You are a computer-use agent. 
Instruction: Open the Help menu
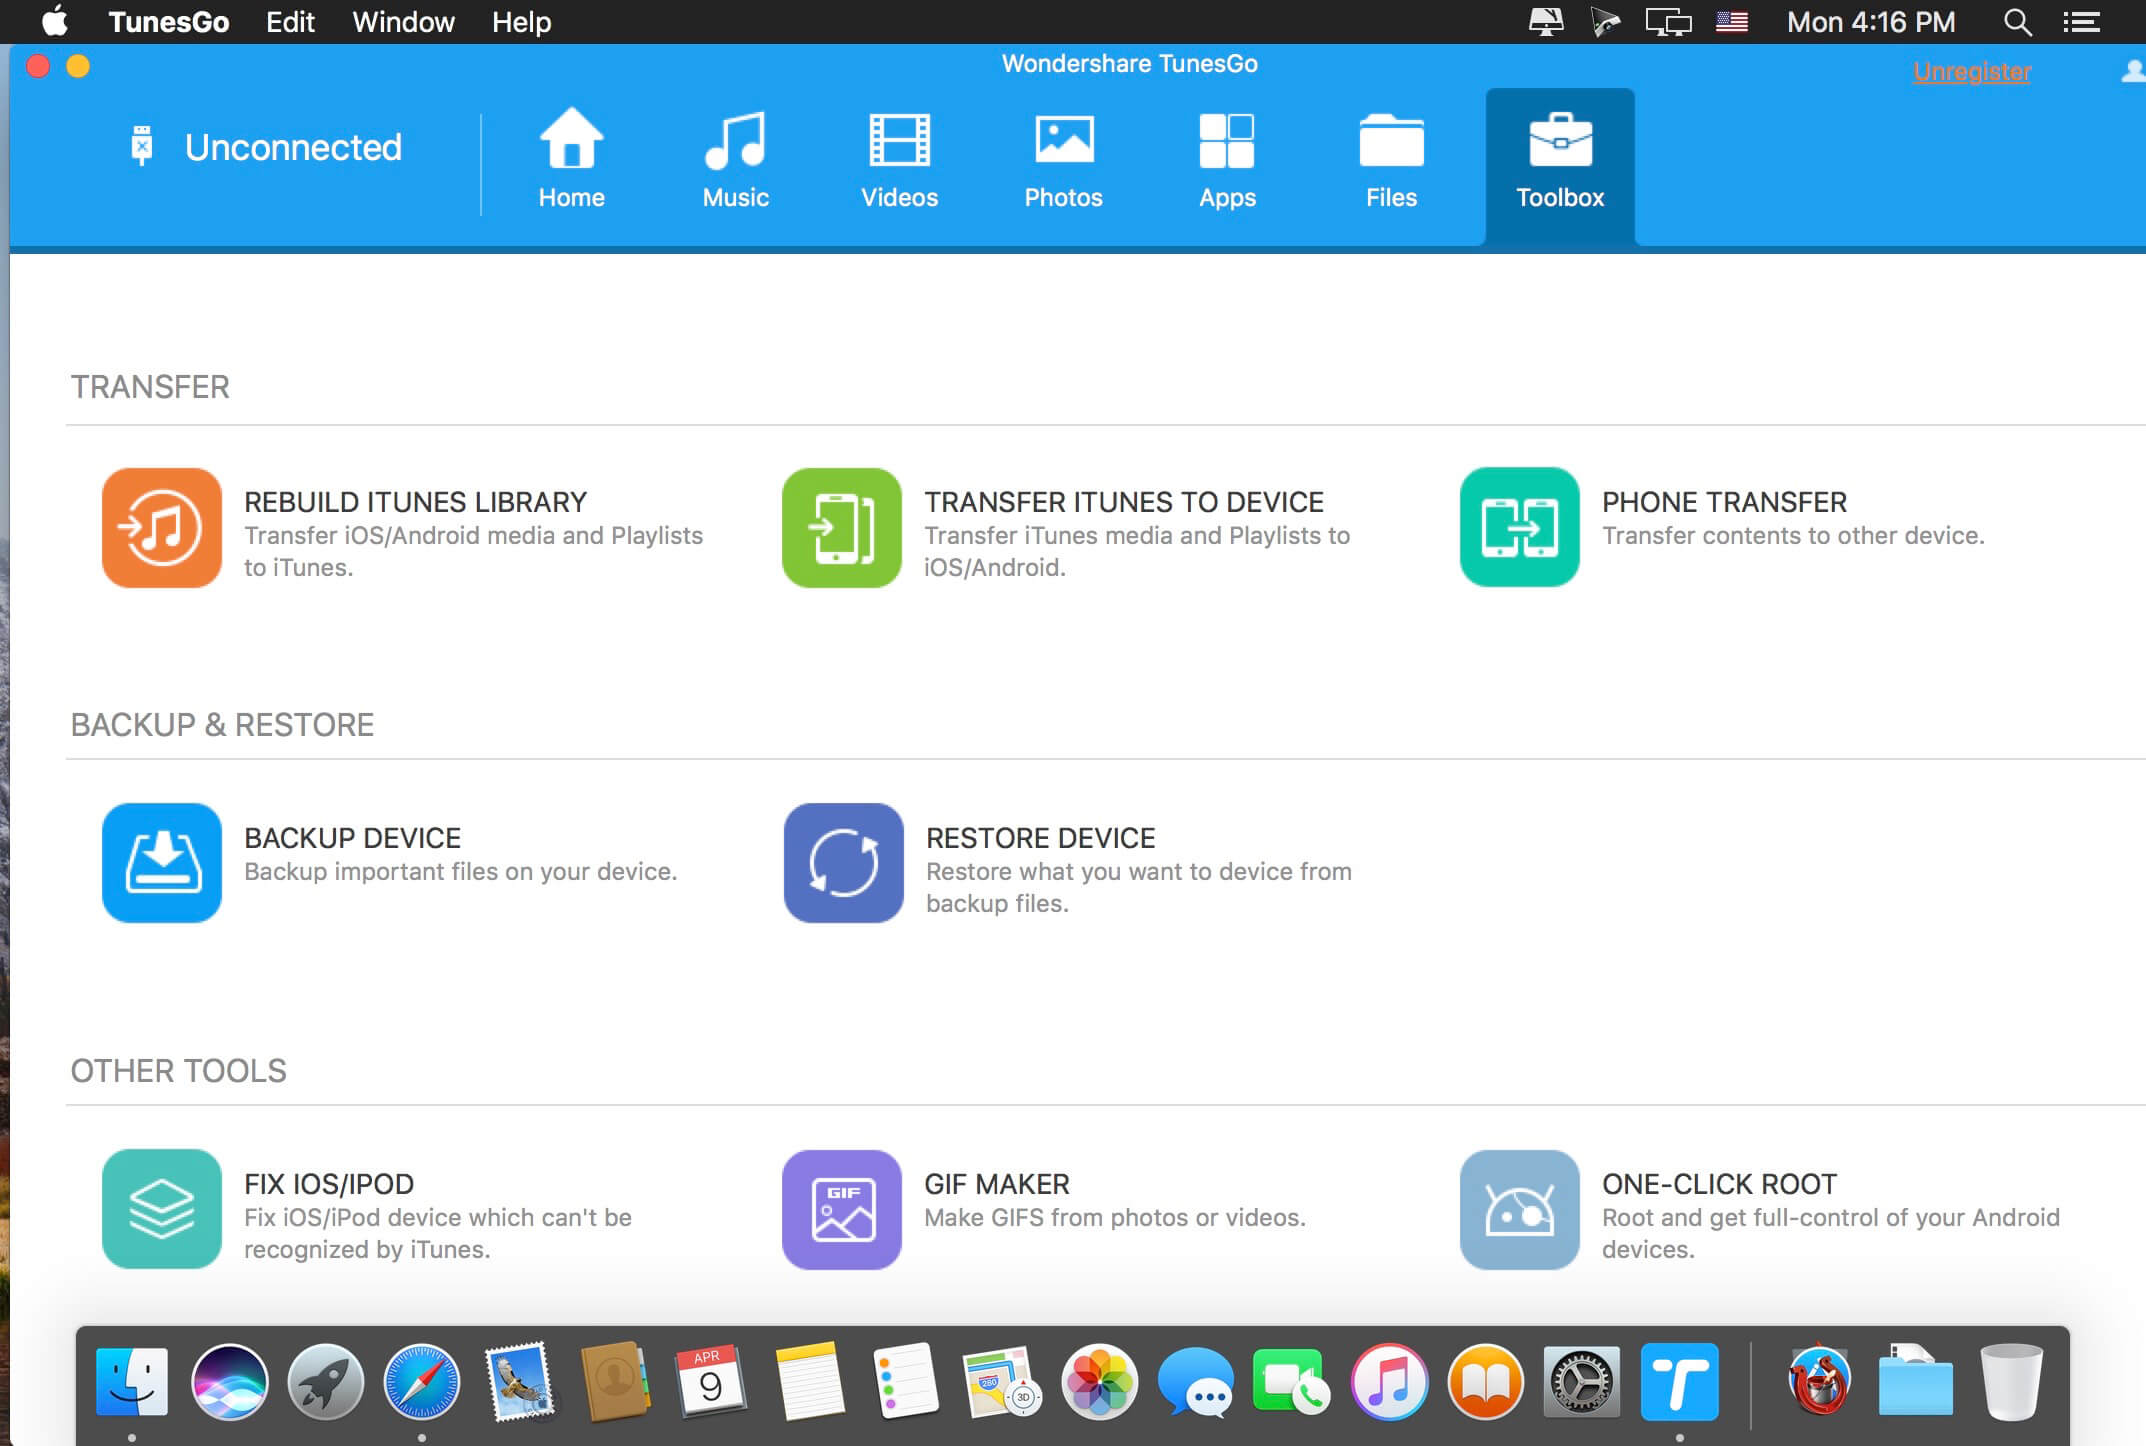521,22
